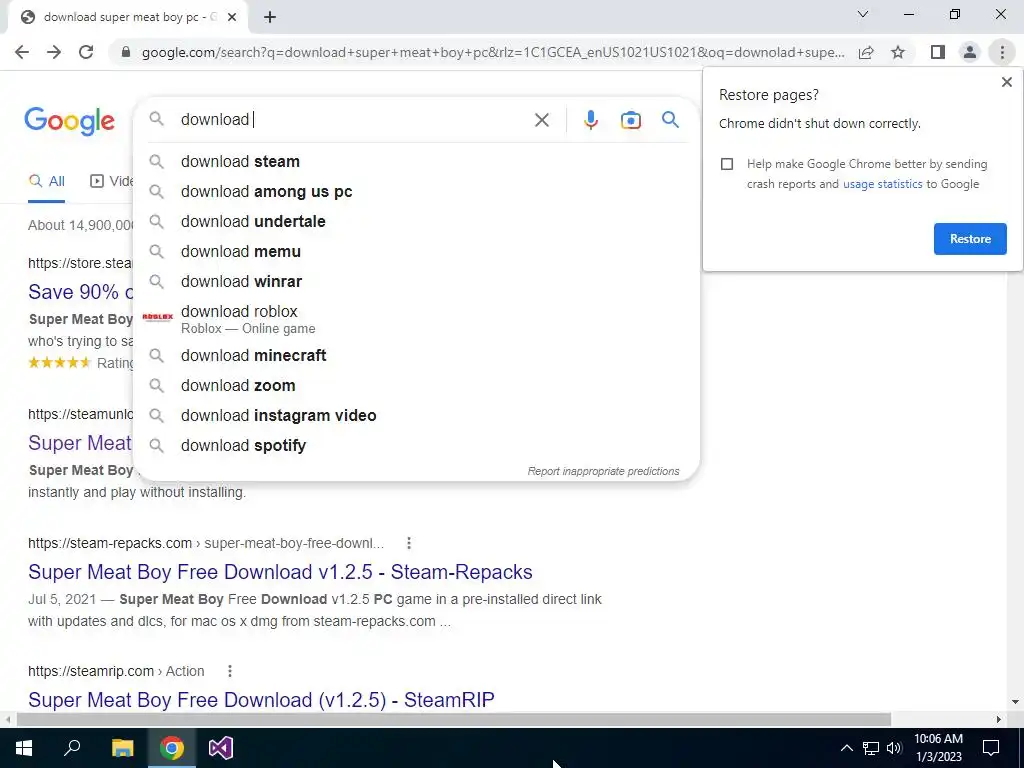1024x768 pixels.
Task: Start voice search with microphone icon
Action: [590, 120]
